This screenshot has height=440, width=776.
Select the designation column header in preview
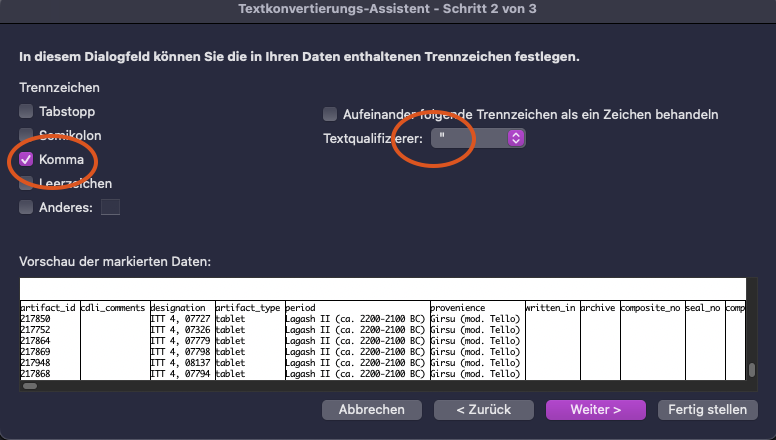178,308
